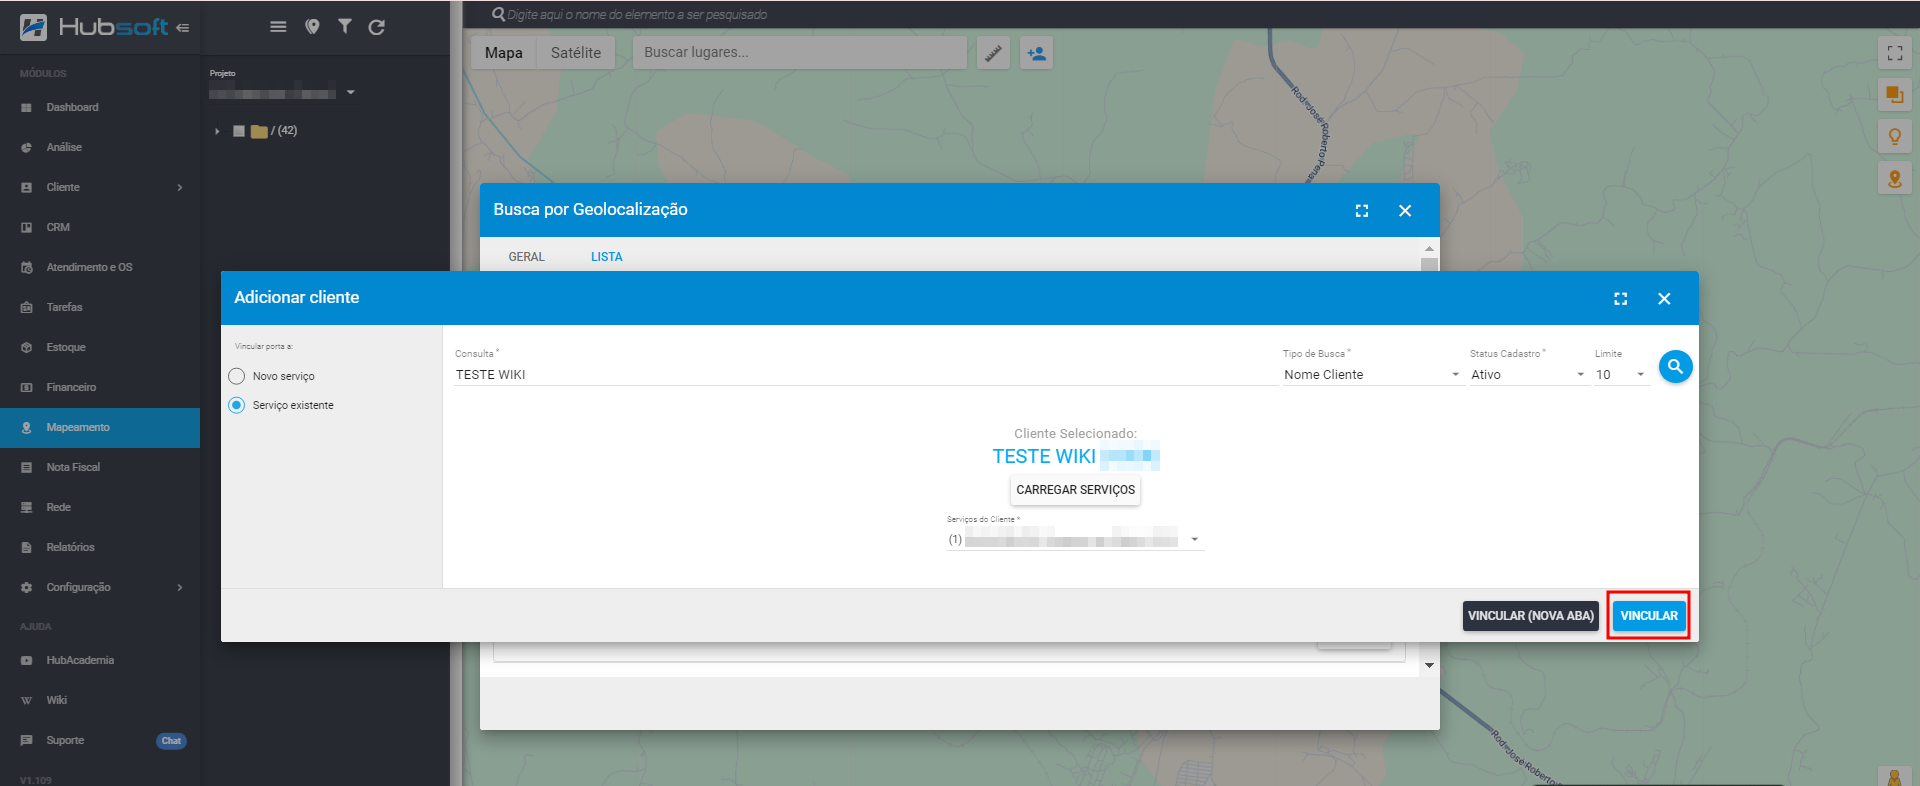
Task: Open Suporte chat entry
Action: point(100,740)
